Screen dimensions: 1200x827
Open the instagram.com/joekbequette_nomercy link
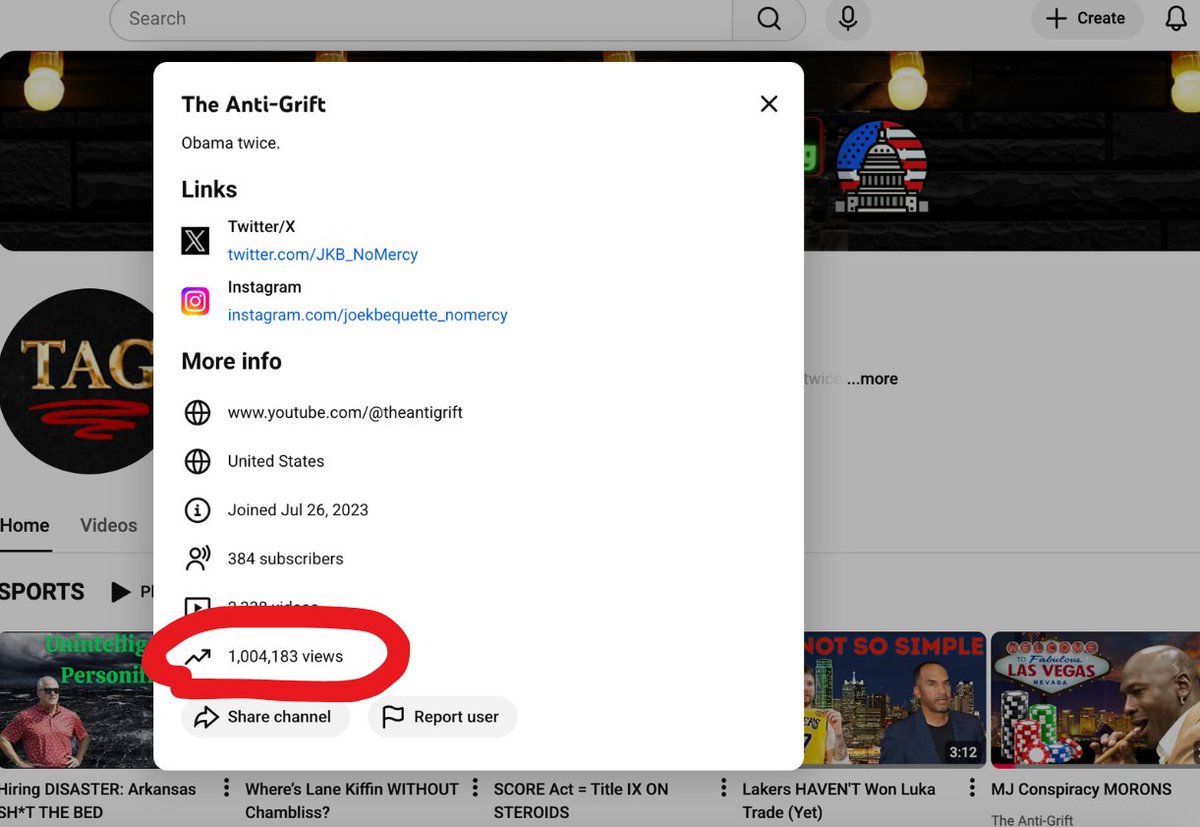(x=367, y=315)
